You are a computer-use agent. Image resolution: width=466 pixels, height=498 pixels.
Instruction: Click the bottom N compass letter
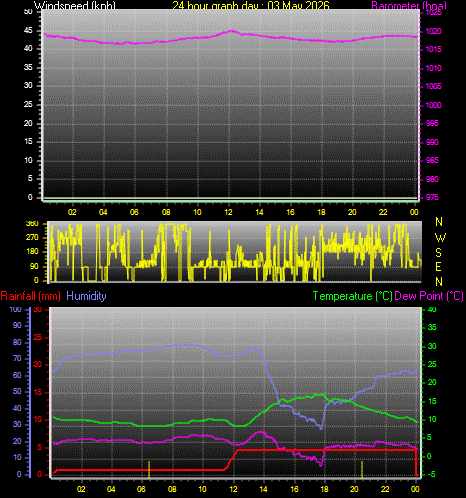(439, 282)
